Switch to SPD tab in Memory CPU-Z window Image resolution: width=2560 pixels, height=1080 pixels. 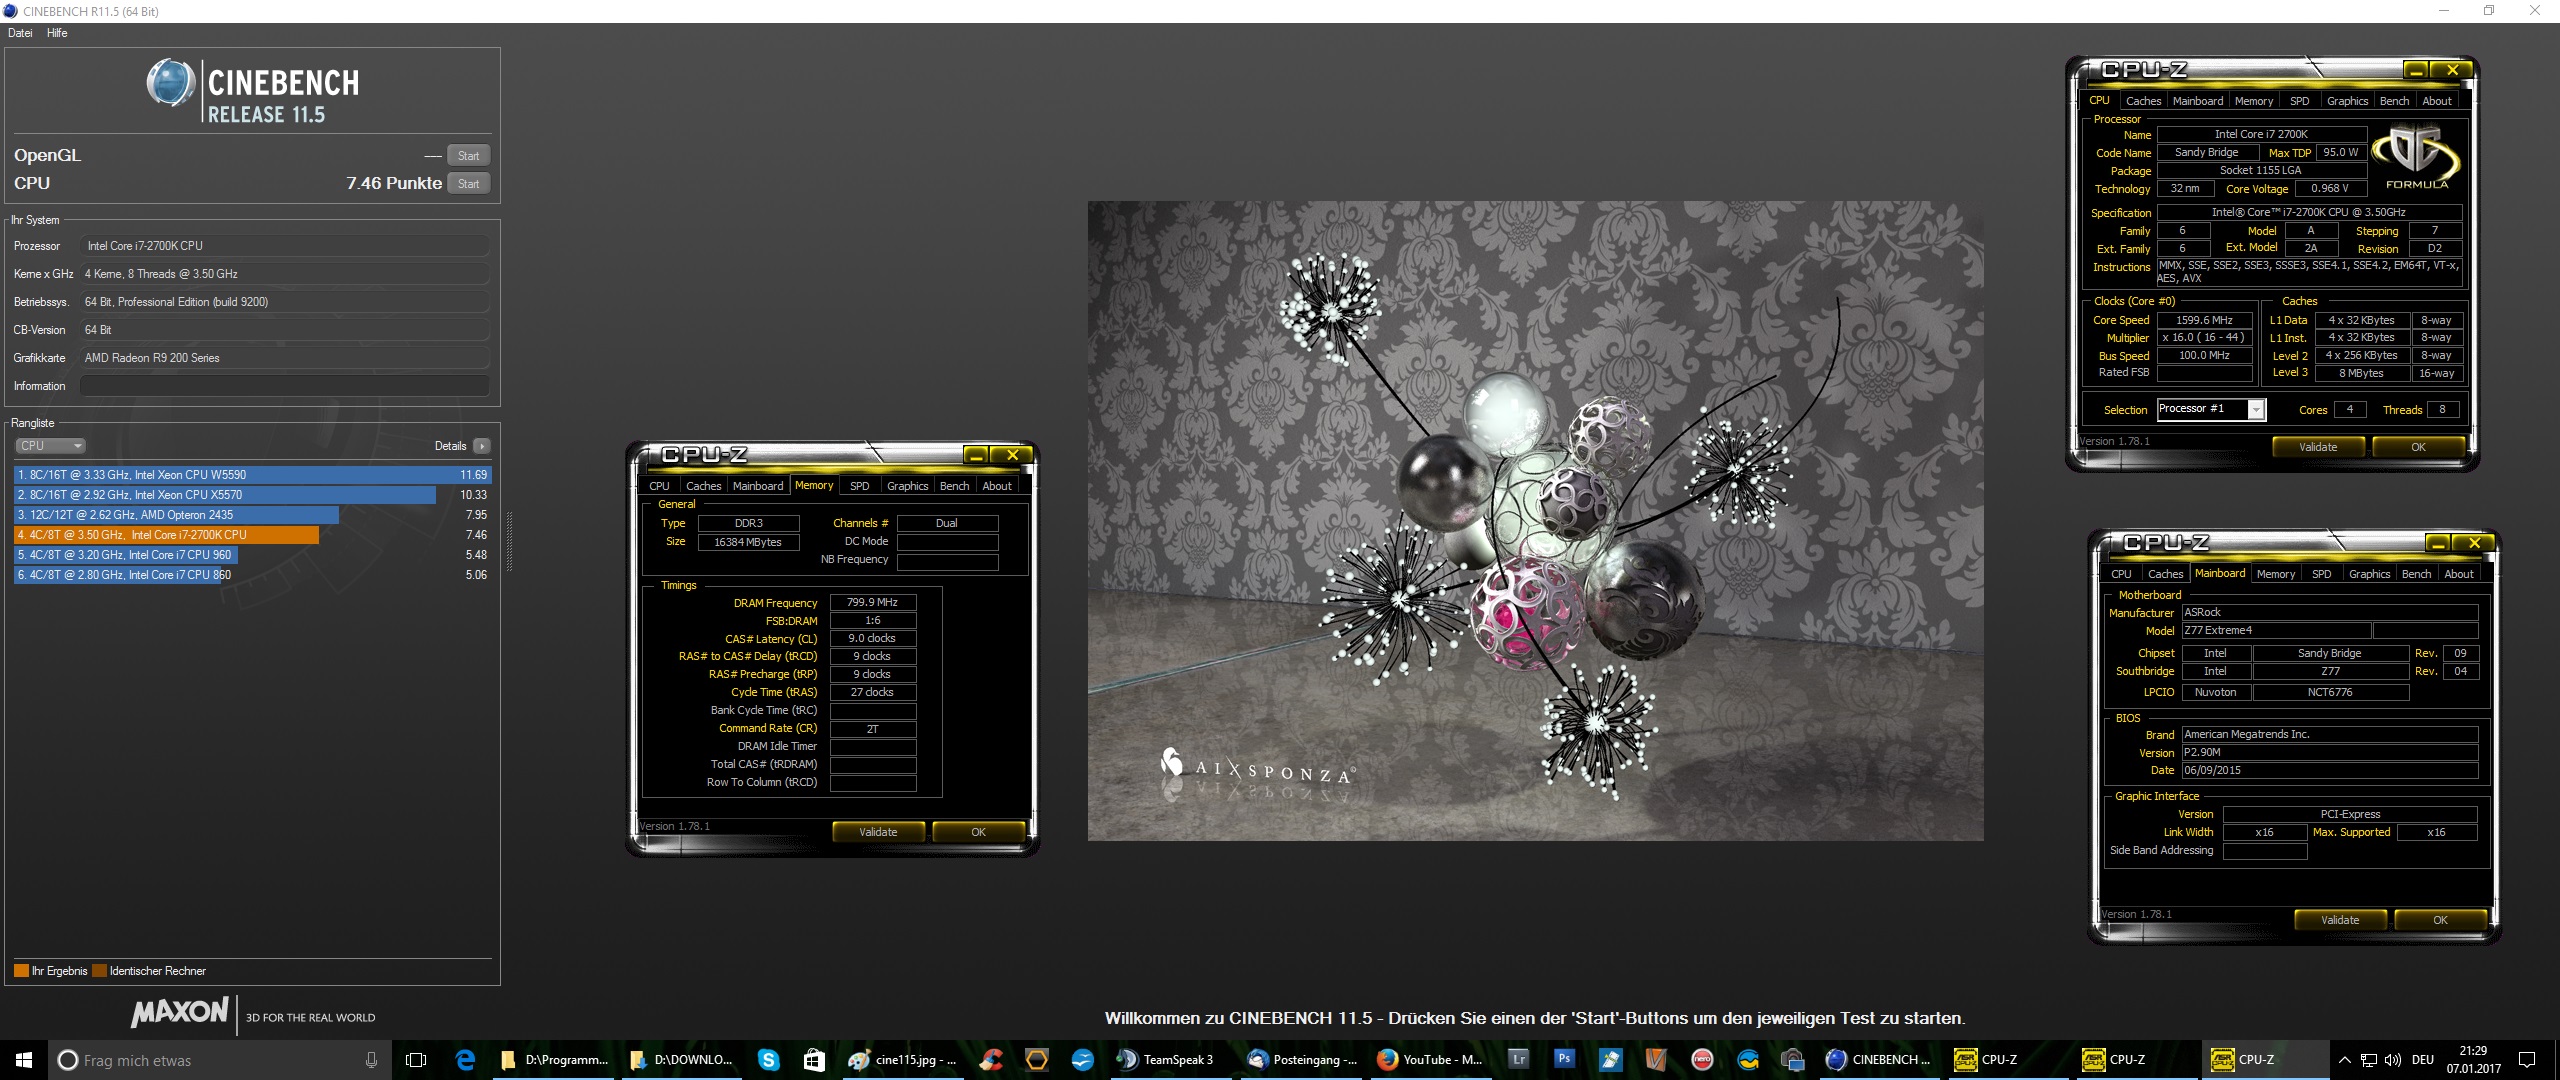click(860, 486)
